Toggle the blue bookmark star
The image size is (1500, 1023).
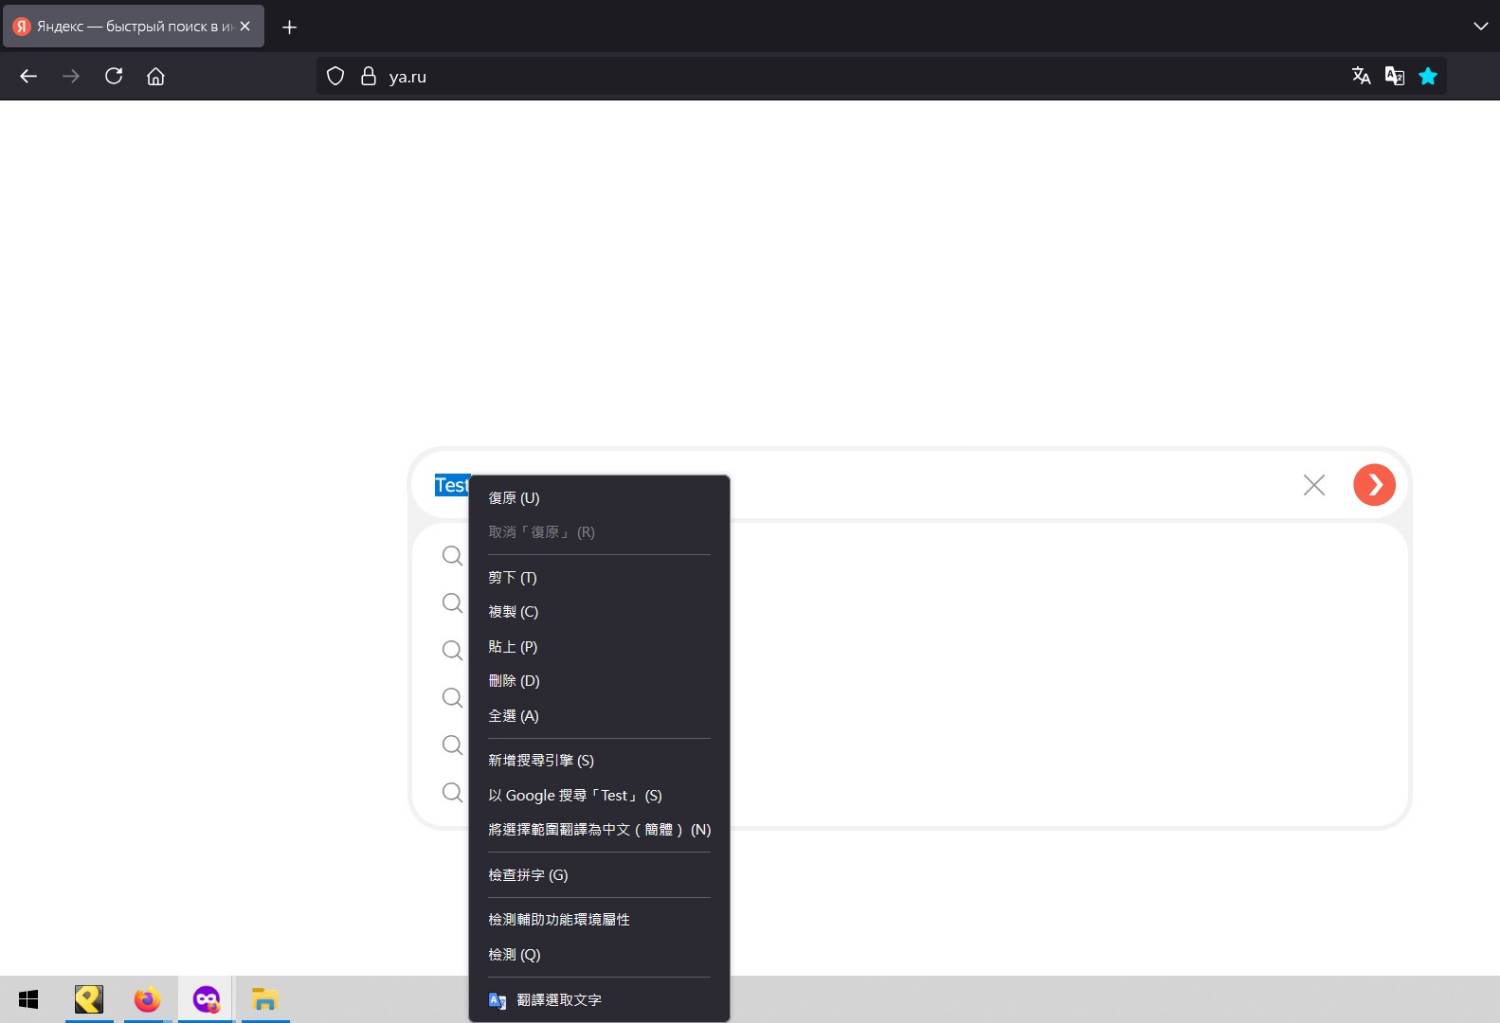(x=1428, y=76)
